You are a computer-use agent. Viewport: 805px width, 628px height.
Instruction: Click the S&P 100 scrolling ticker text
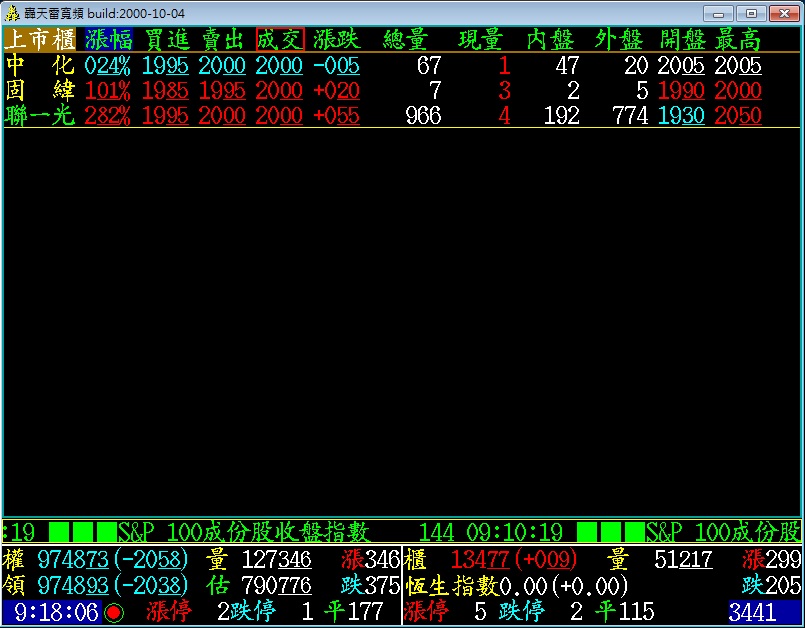coord(244,531)
